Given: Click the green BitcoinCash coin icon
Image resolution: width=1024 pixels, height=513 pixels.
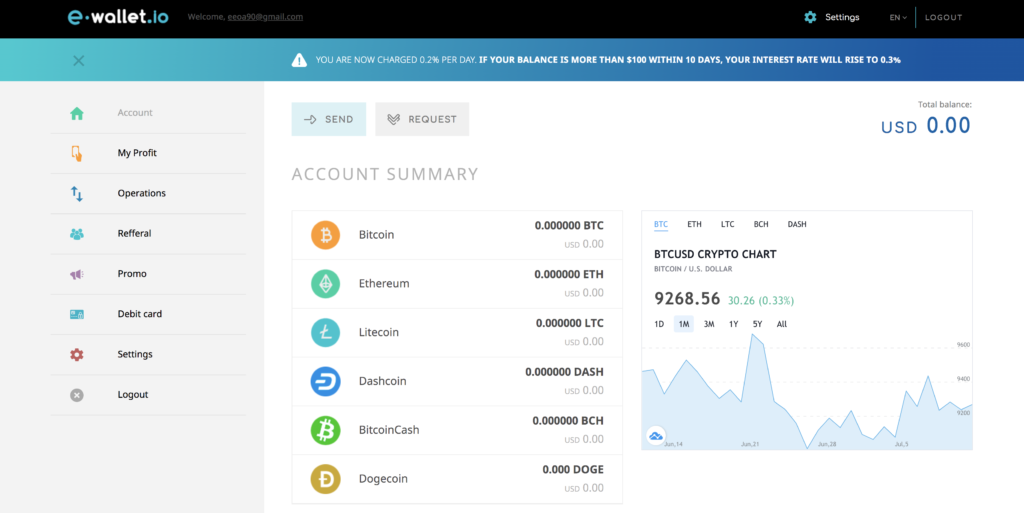Looking at the screenshot, I should coord(325,430).
